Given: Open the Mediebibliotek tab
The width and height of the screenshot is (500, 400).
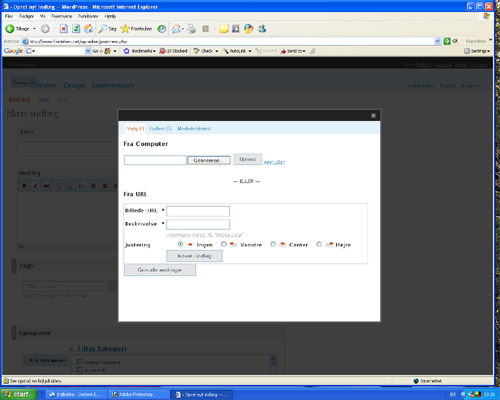Looking at the screenshot, I should point(194,129).
